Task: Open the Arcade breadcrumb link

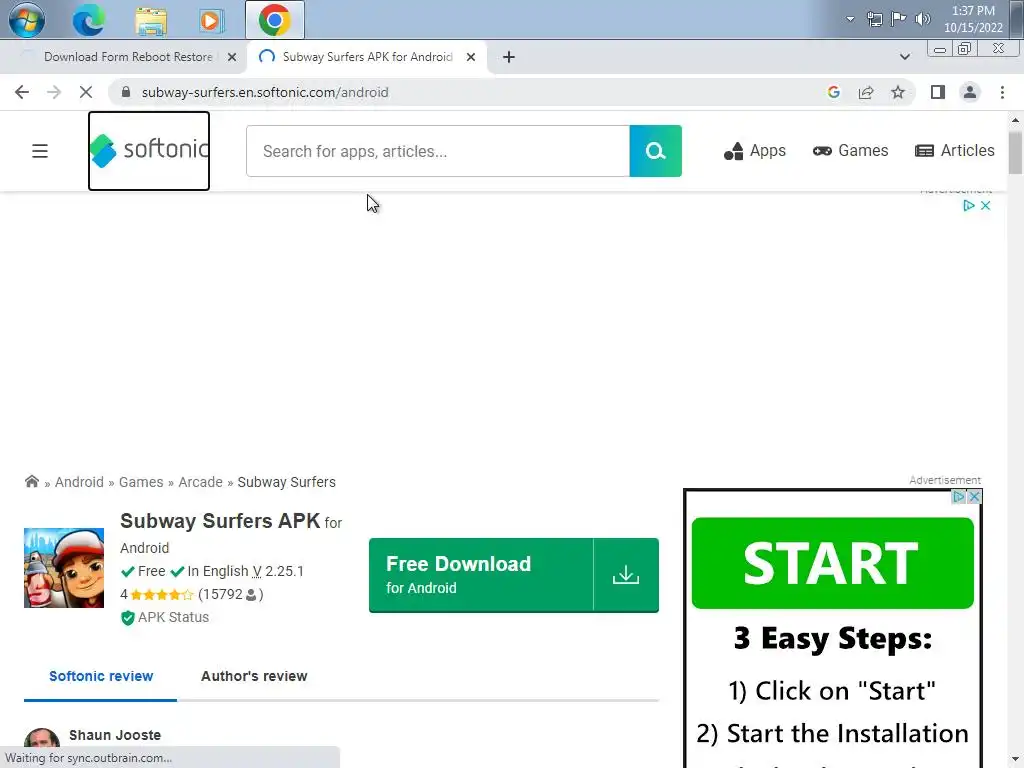Action: (x=200, y=482)
